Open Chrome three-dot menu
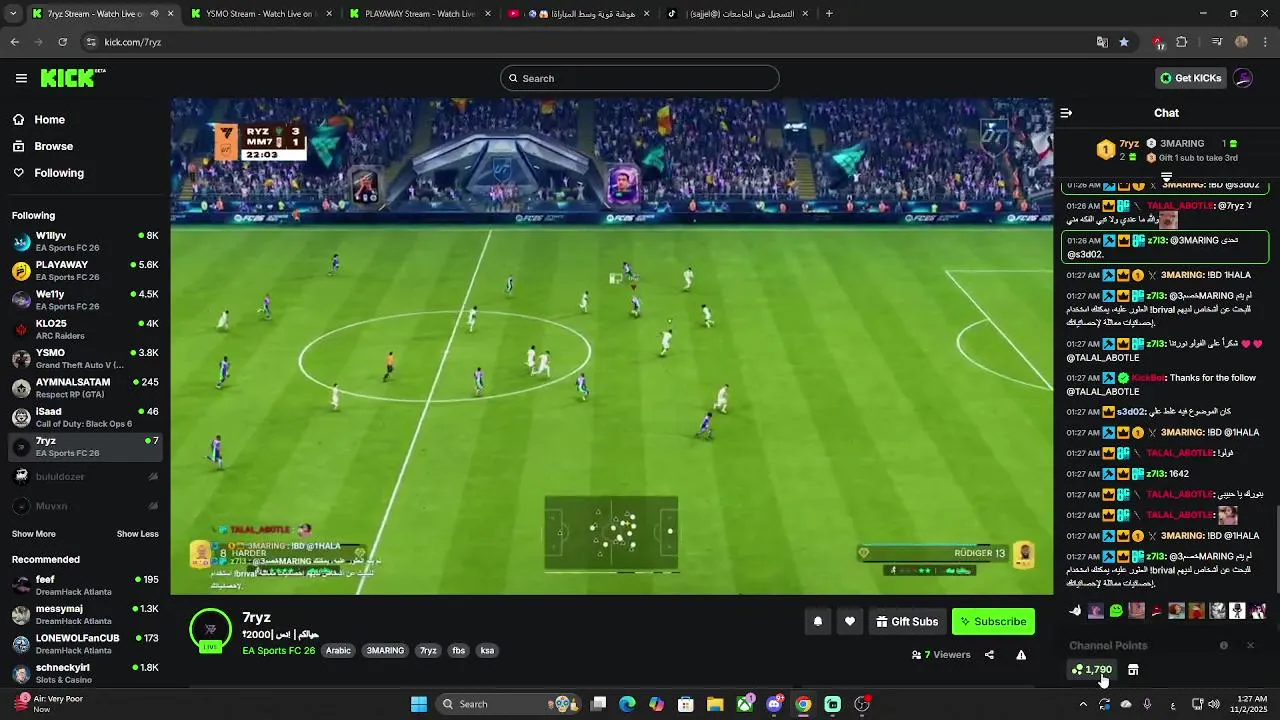Viewport: 1280px width, 720px height. click(x=1265, y=42)
